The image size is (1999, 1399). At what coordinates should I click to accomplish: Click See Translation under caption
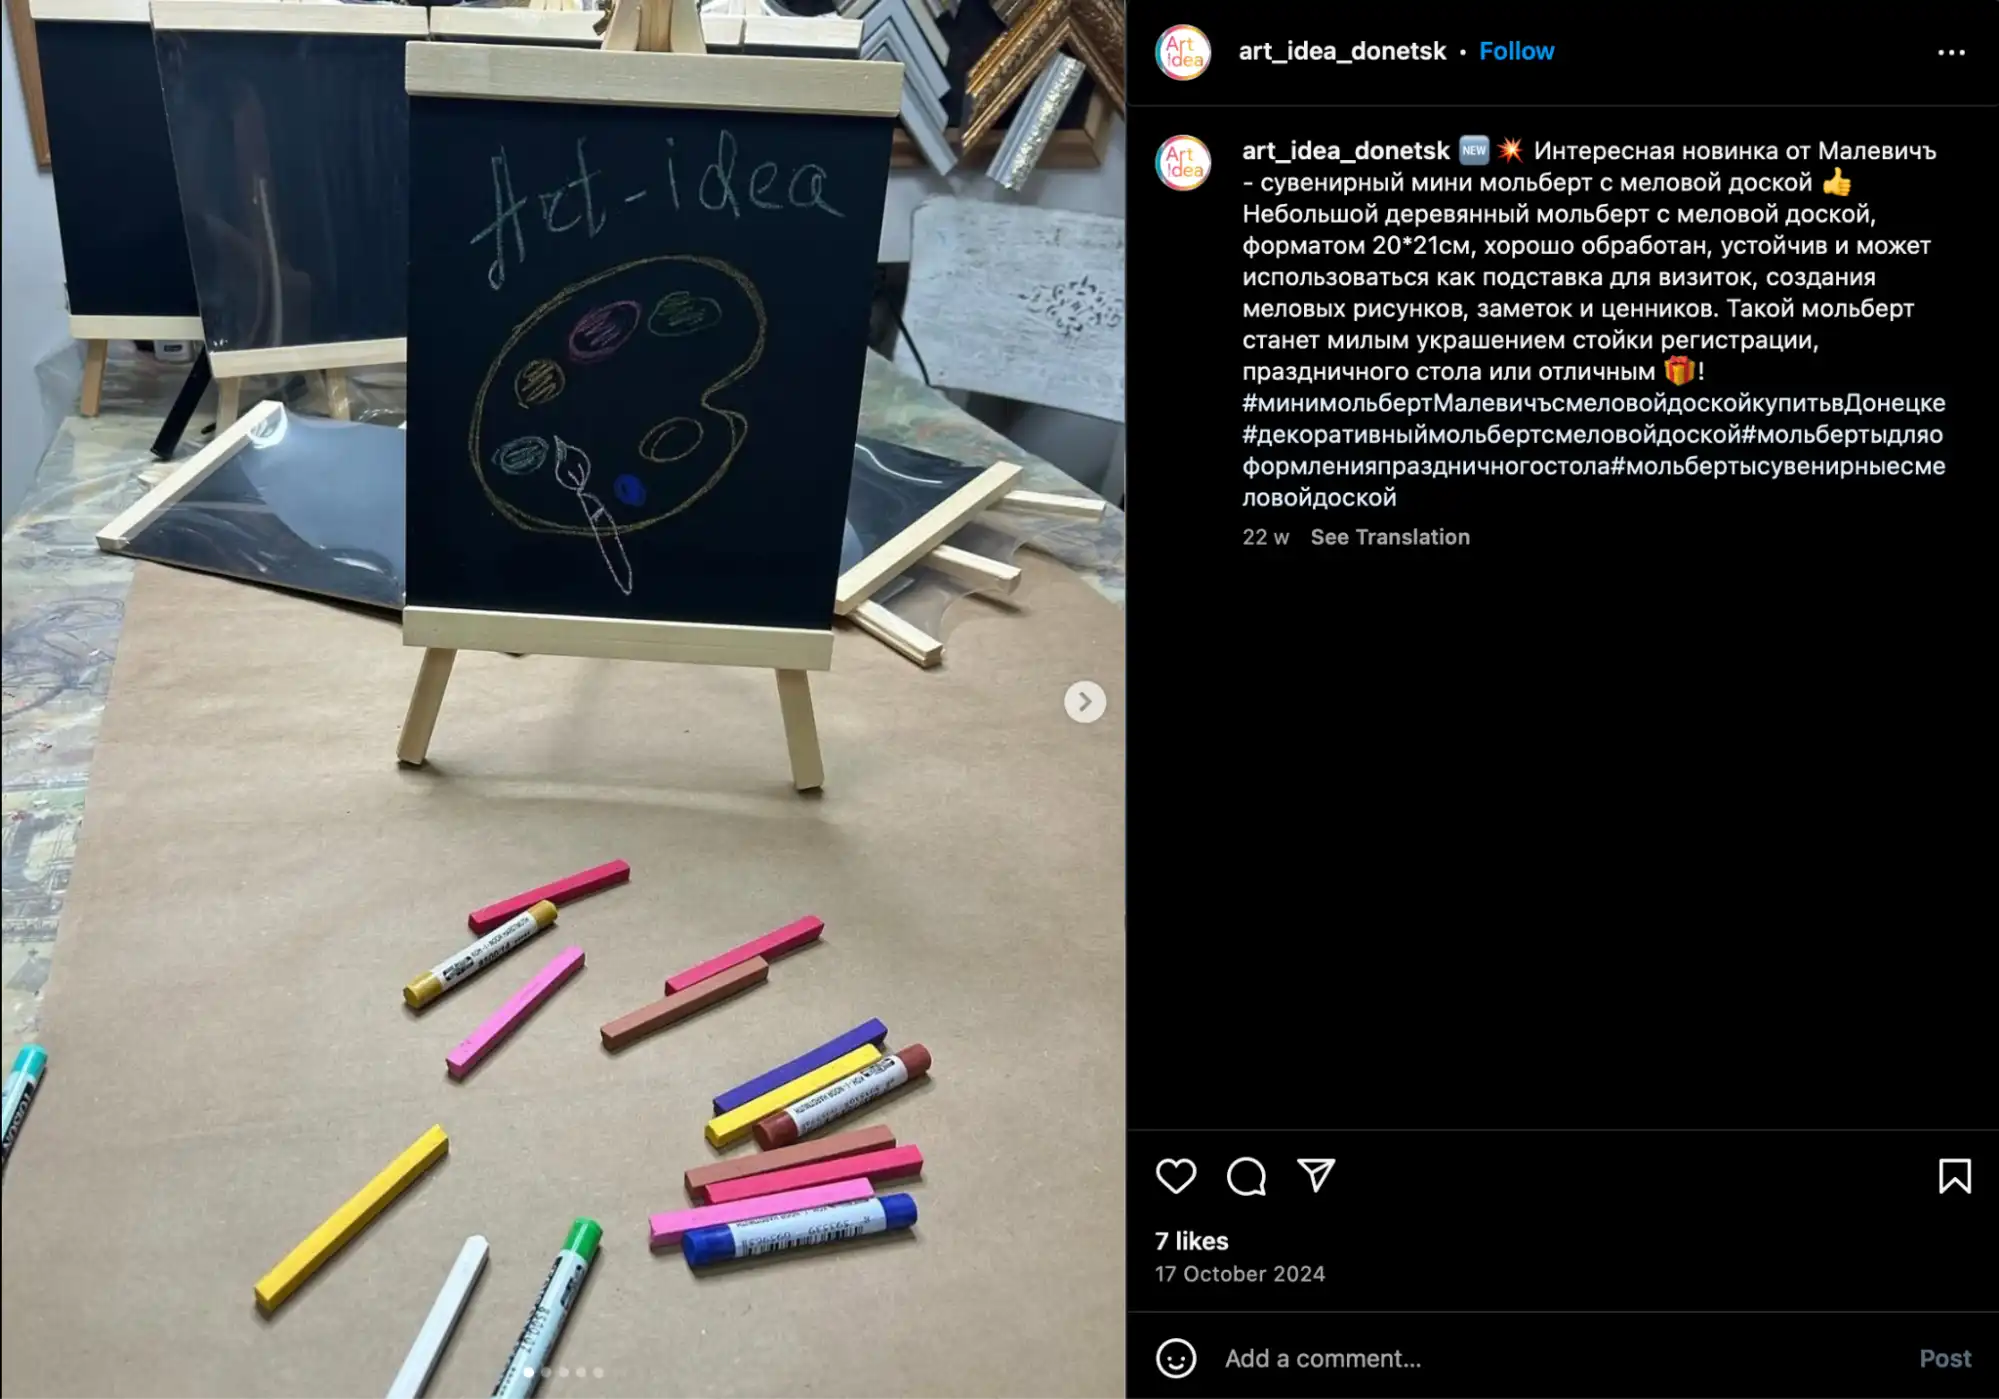pyautogui.click(x=1390, y=537)
